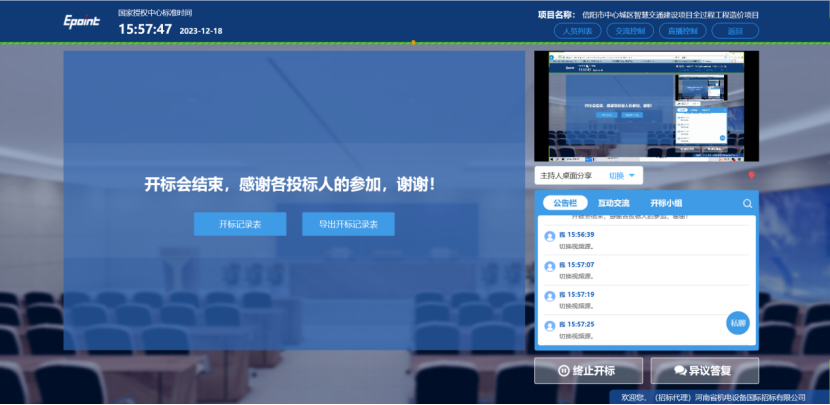This screenshot has width=830, height=405.
Task: Click avatar icon of 15:57:07 message
Action: click(x=550, y=267)
